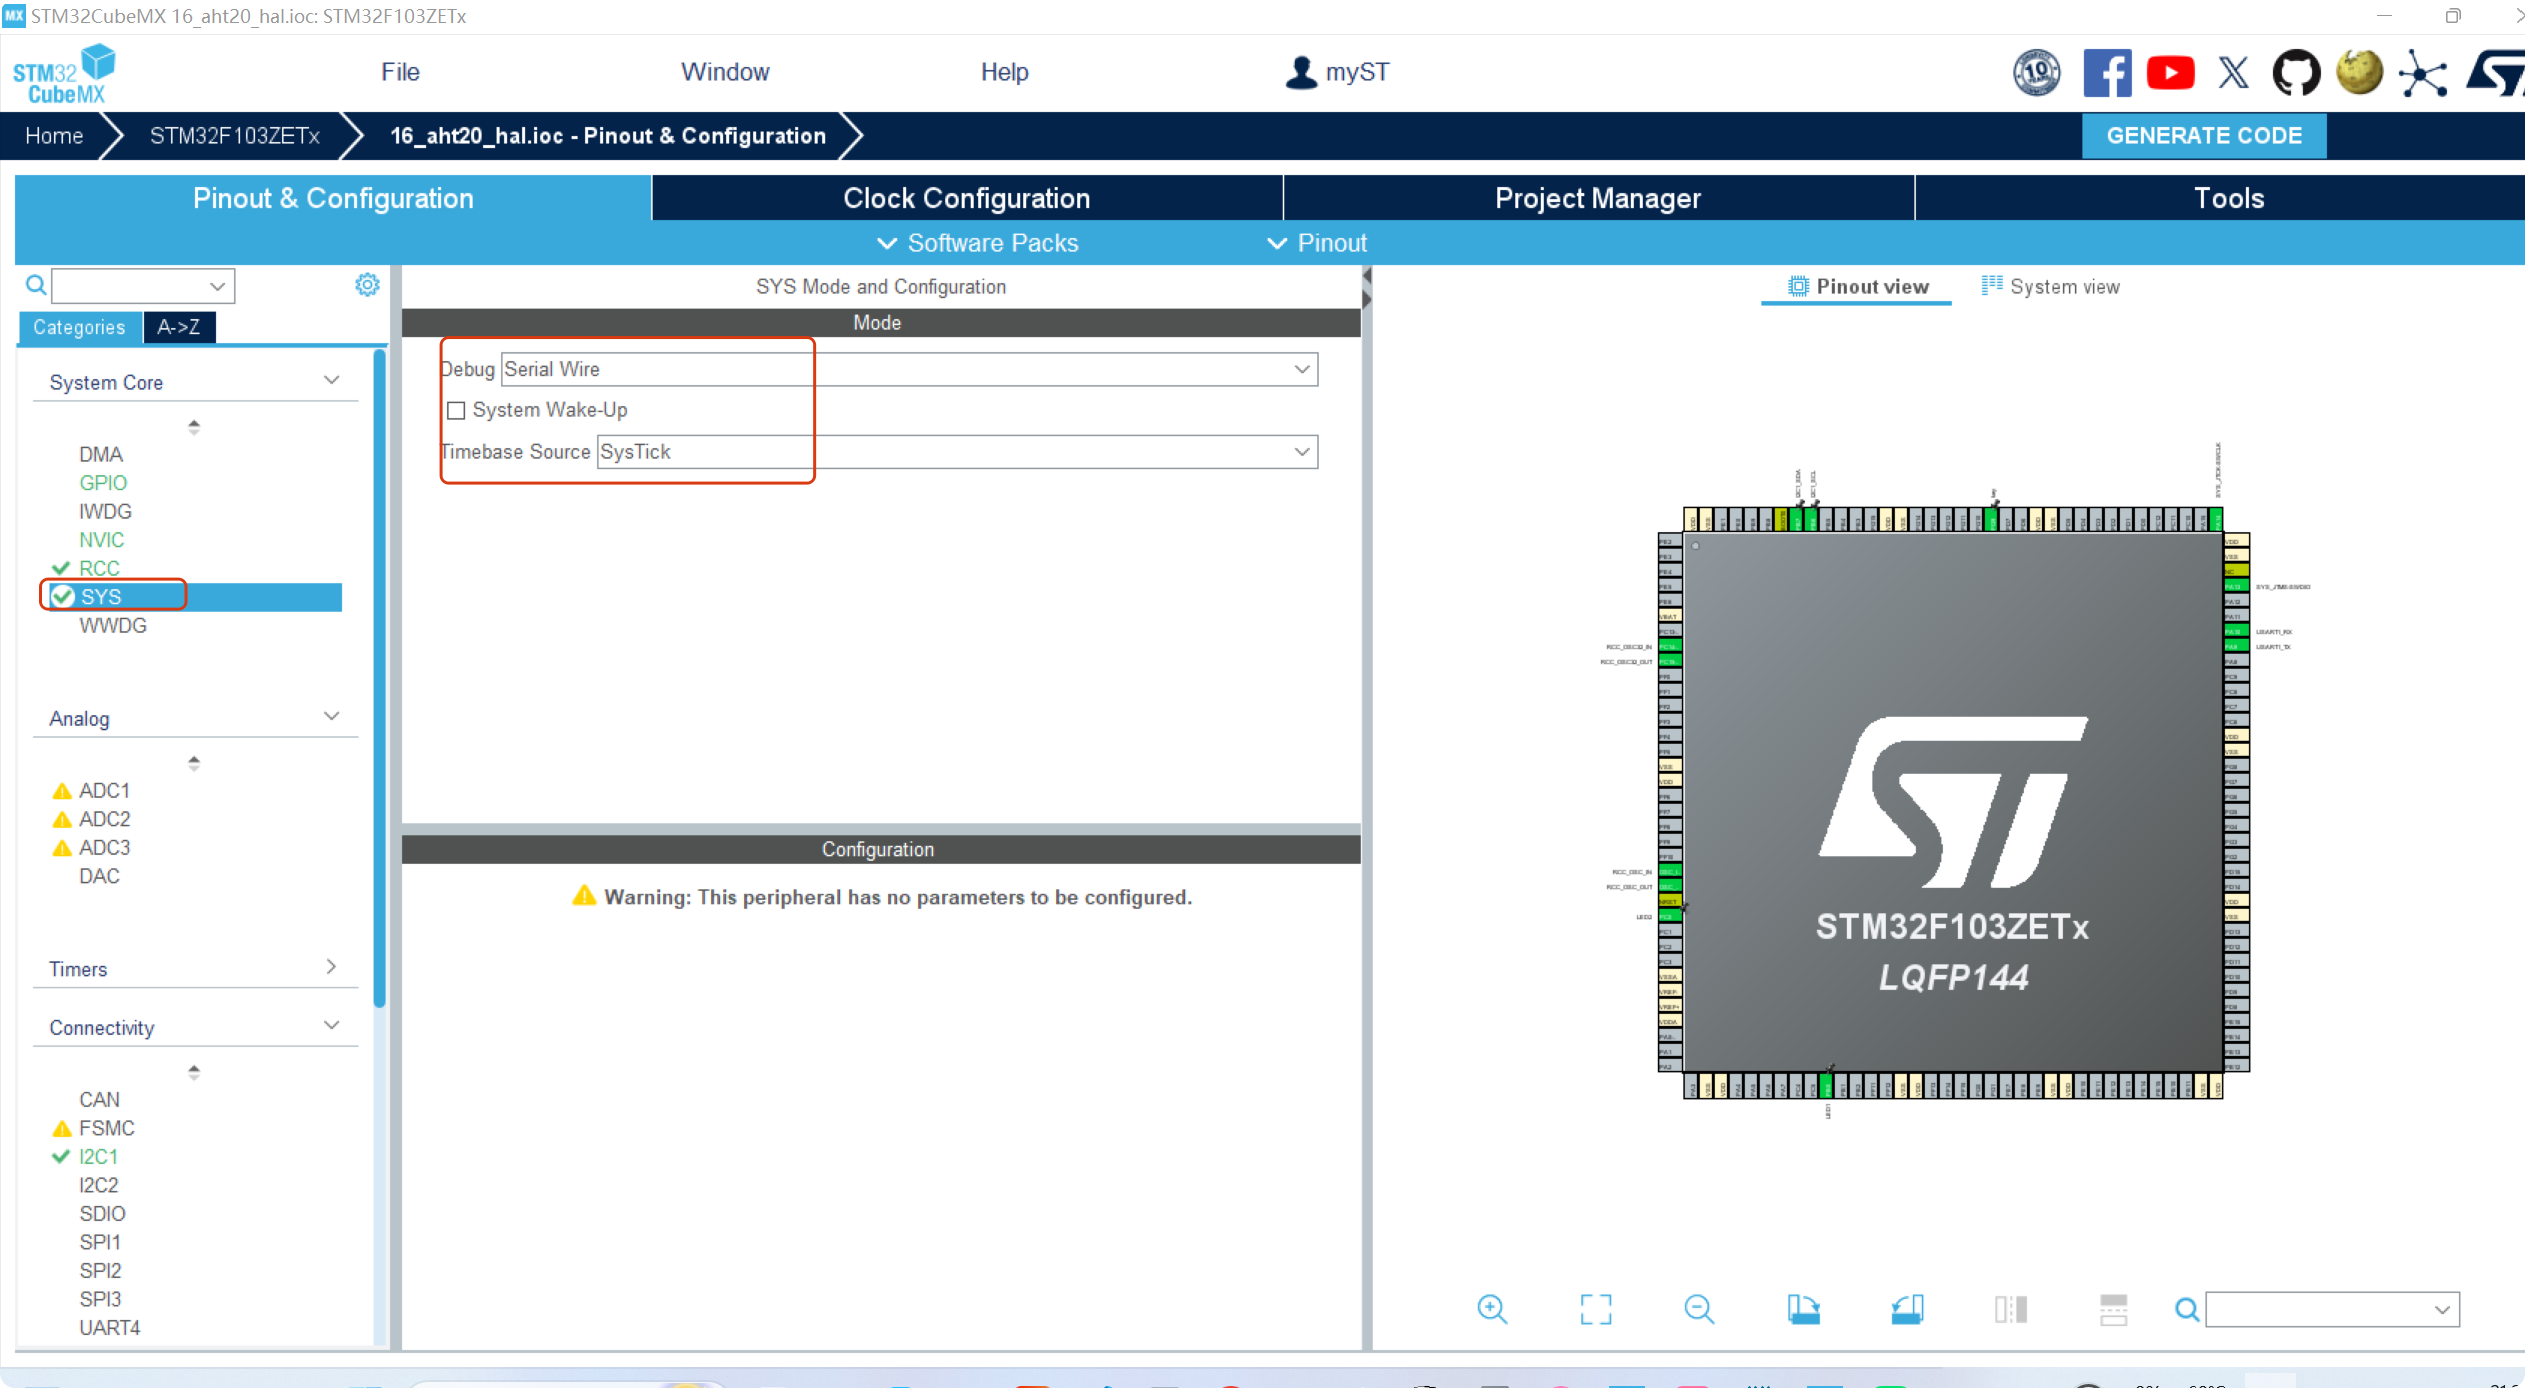Screen dimensions: 2525x1388
Task: Switch to the A->Z list tab
Action: pos(179,327)
